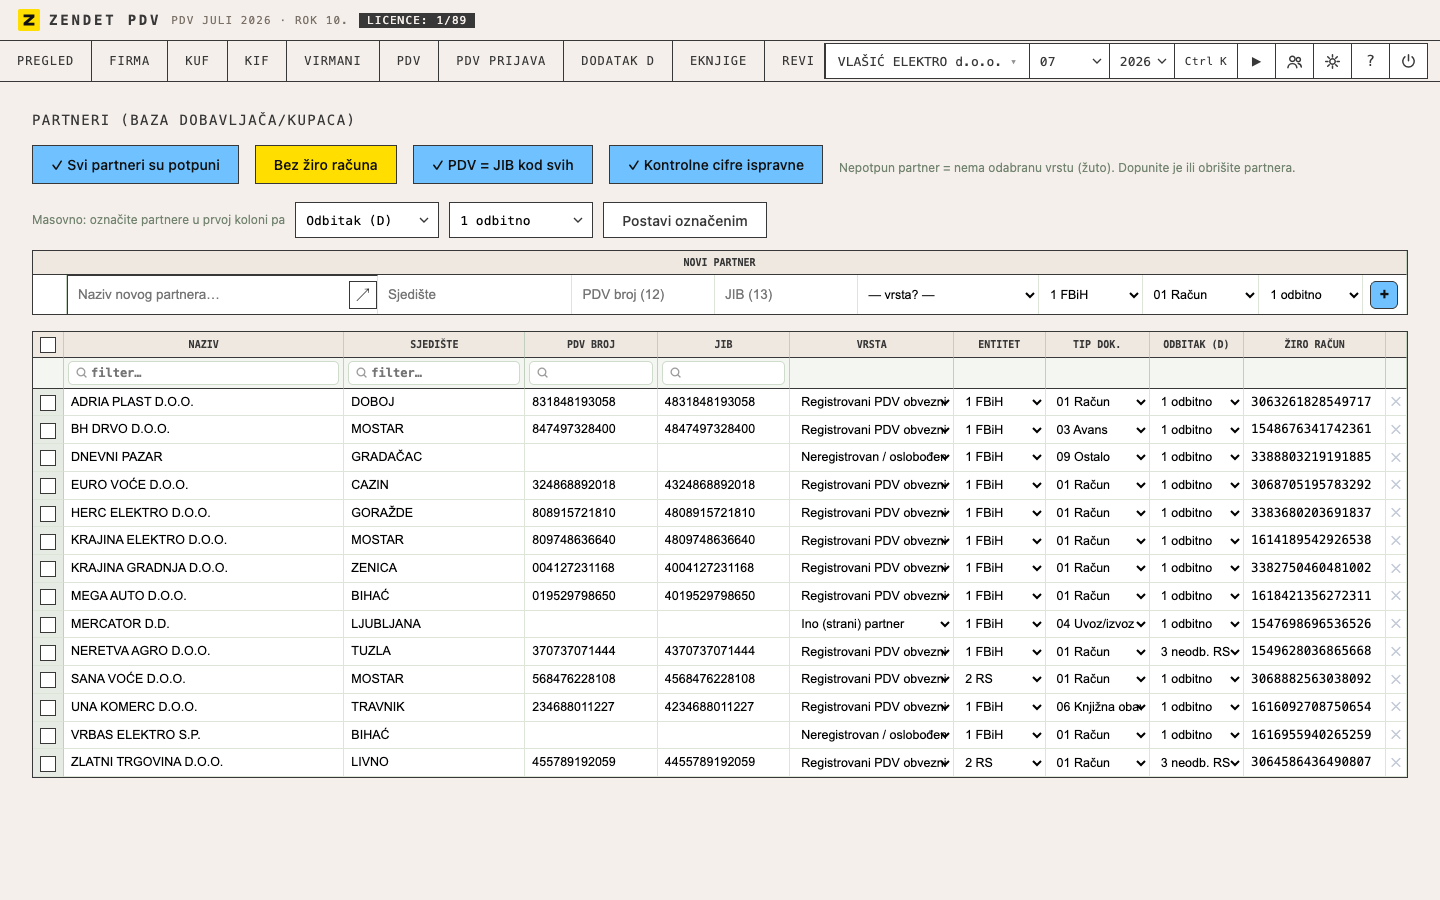Delete MEGA AUTO D.O.O. row with X
The height and width of the screenshot is (900, 1440).
pos(1396,596)
